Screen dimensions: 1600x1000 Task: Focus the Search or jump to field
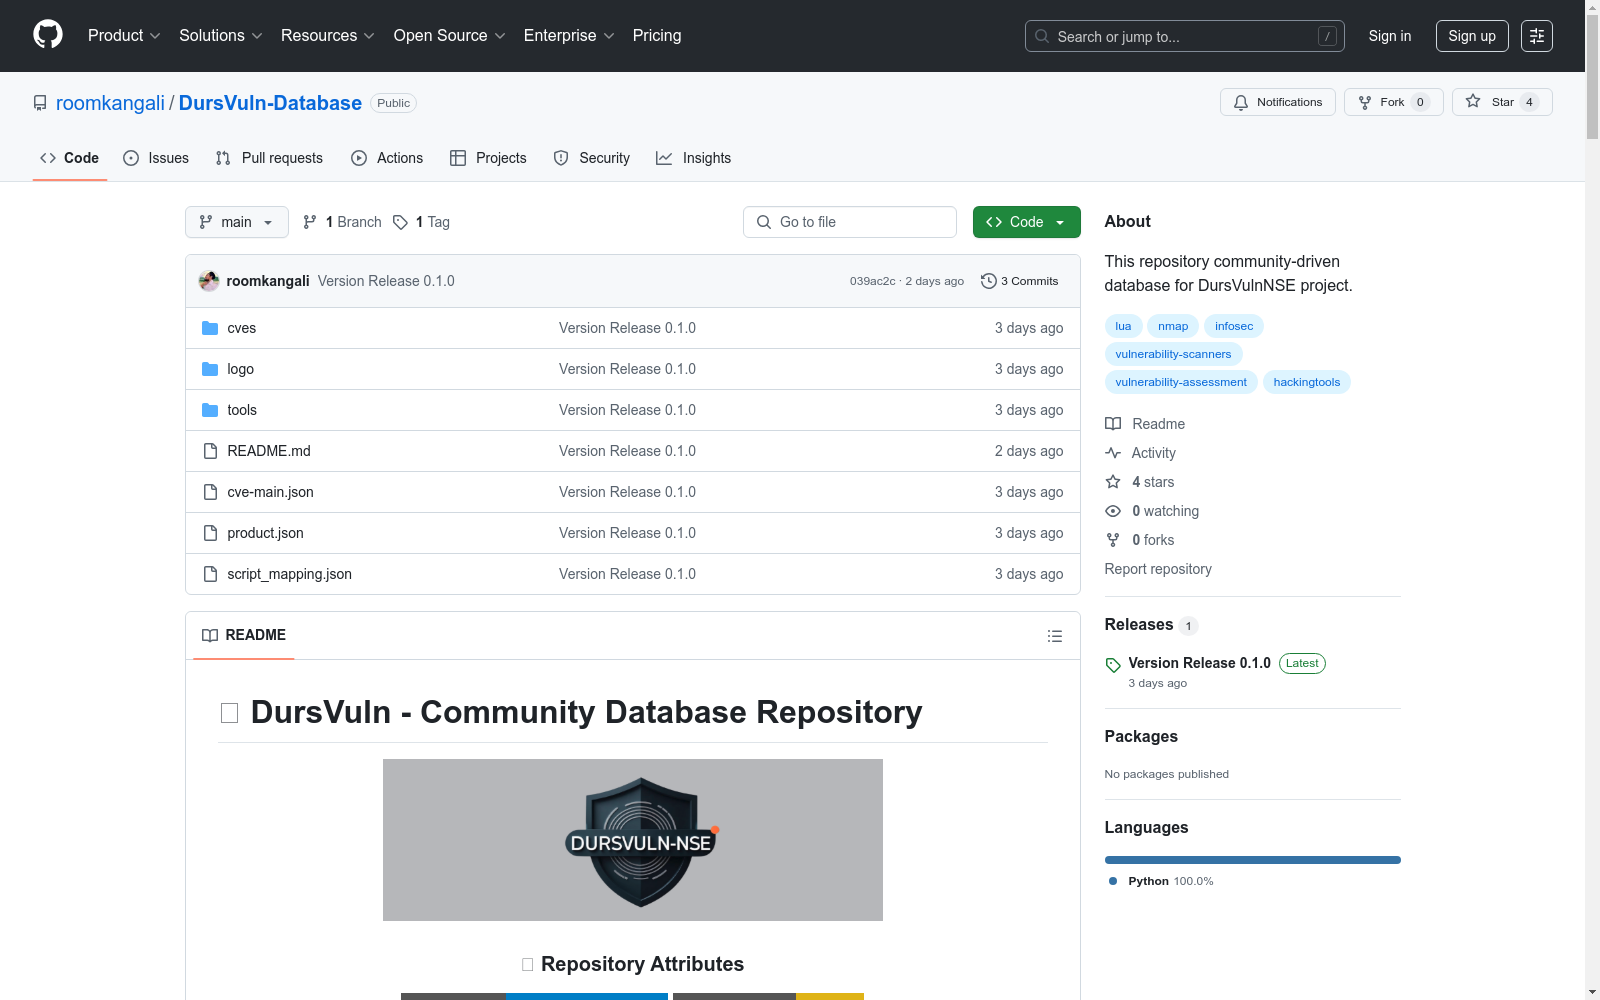click(1185, 36)
